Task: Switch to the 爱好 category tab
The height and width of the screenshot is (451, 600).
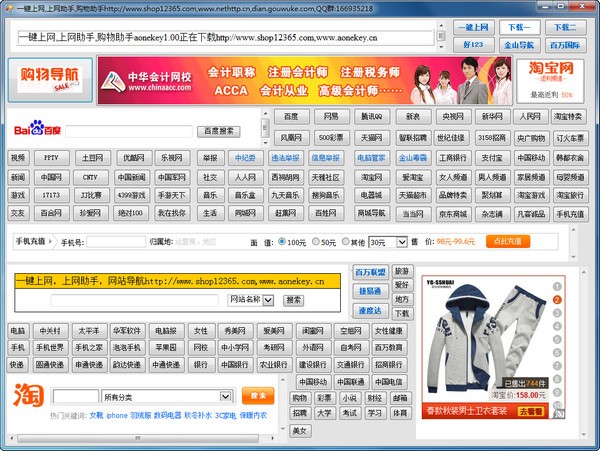Action: point(402,285)
